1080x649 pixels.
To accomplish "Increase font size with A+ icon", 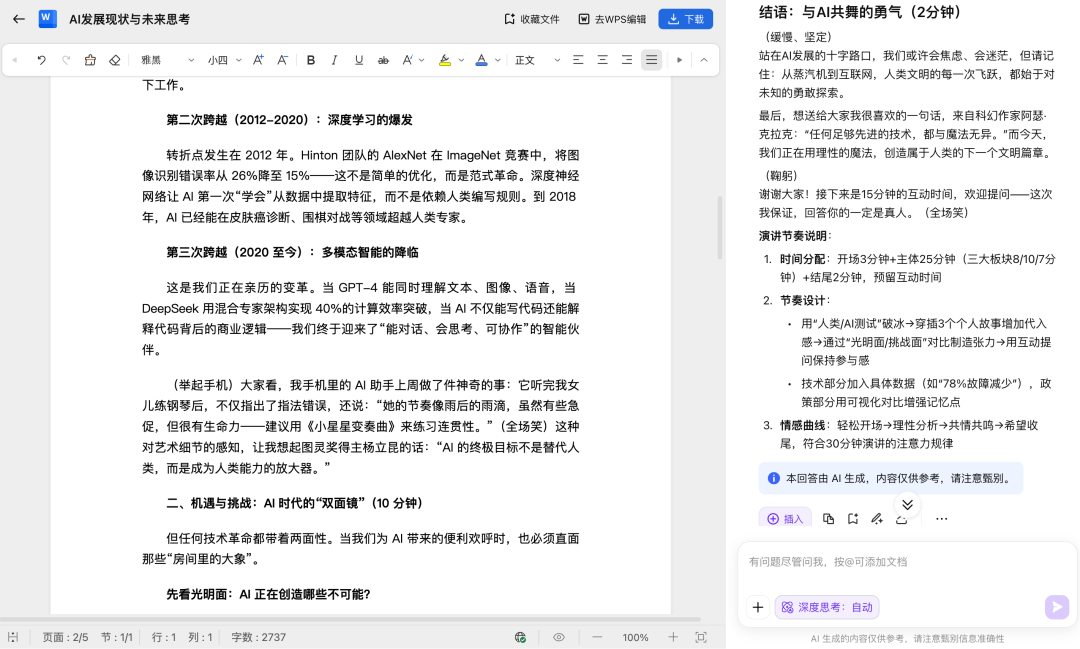I will coord(258,60).
